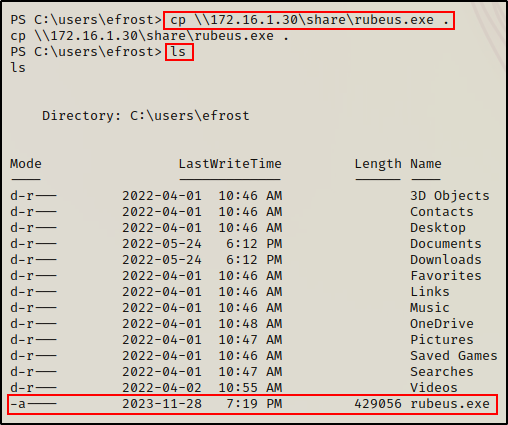Screen dimensions: 508x425
Task: Click the OneDrive folder name
Action: pos(442,324)
